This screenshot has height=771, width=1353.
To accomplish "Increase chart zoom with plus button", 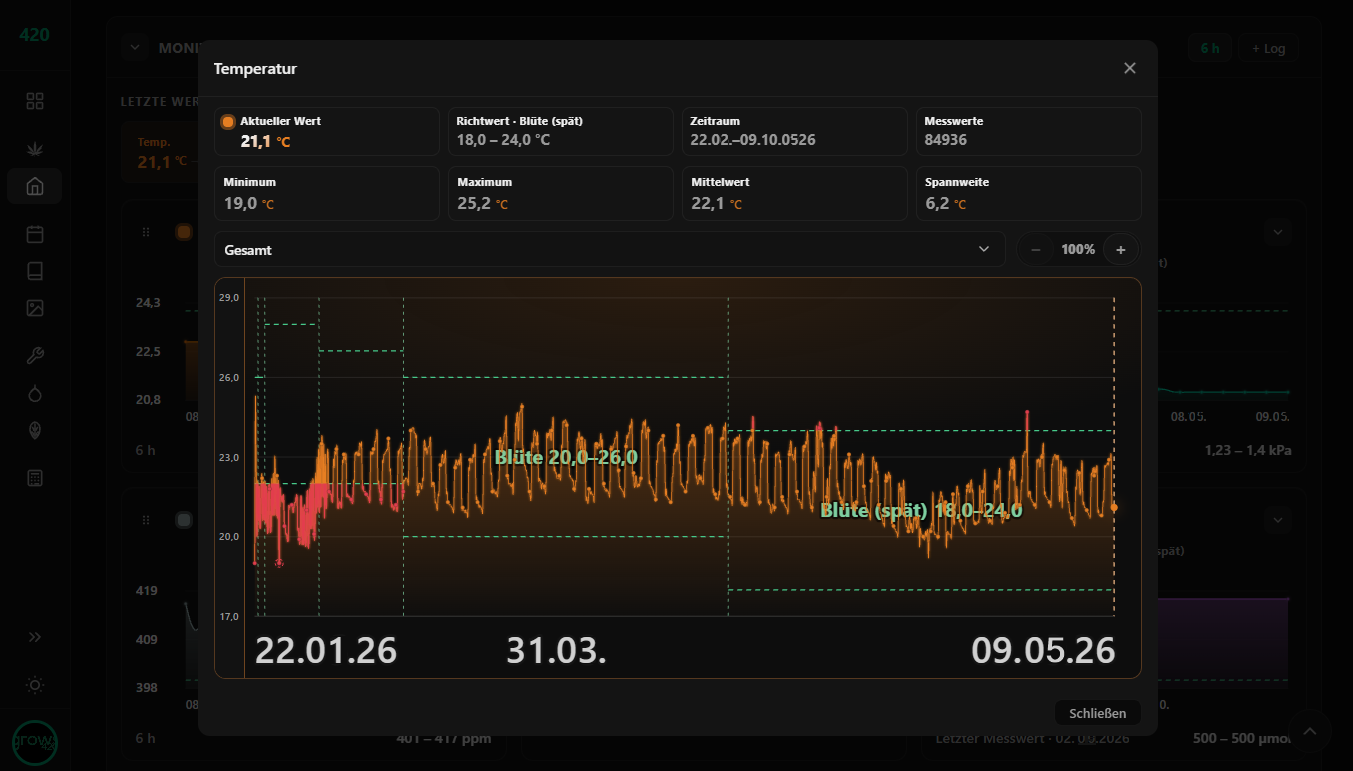I will pos(1121,249).
